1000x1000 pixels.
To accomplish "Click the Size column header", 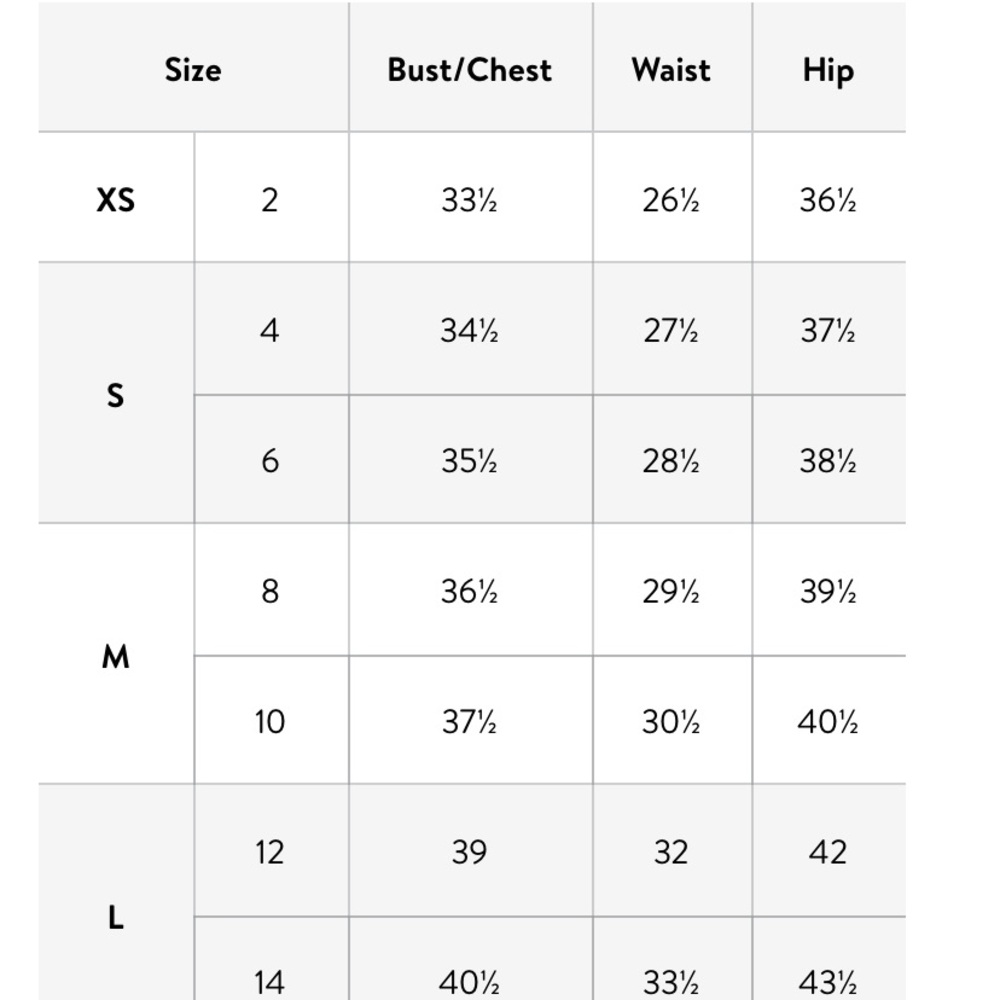I will point(193,70).
